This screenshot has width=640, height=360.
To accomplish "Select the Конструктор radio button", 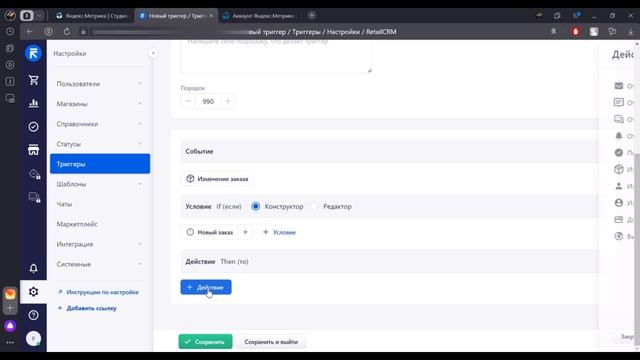I will tap(256, 206).
